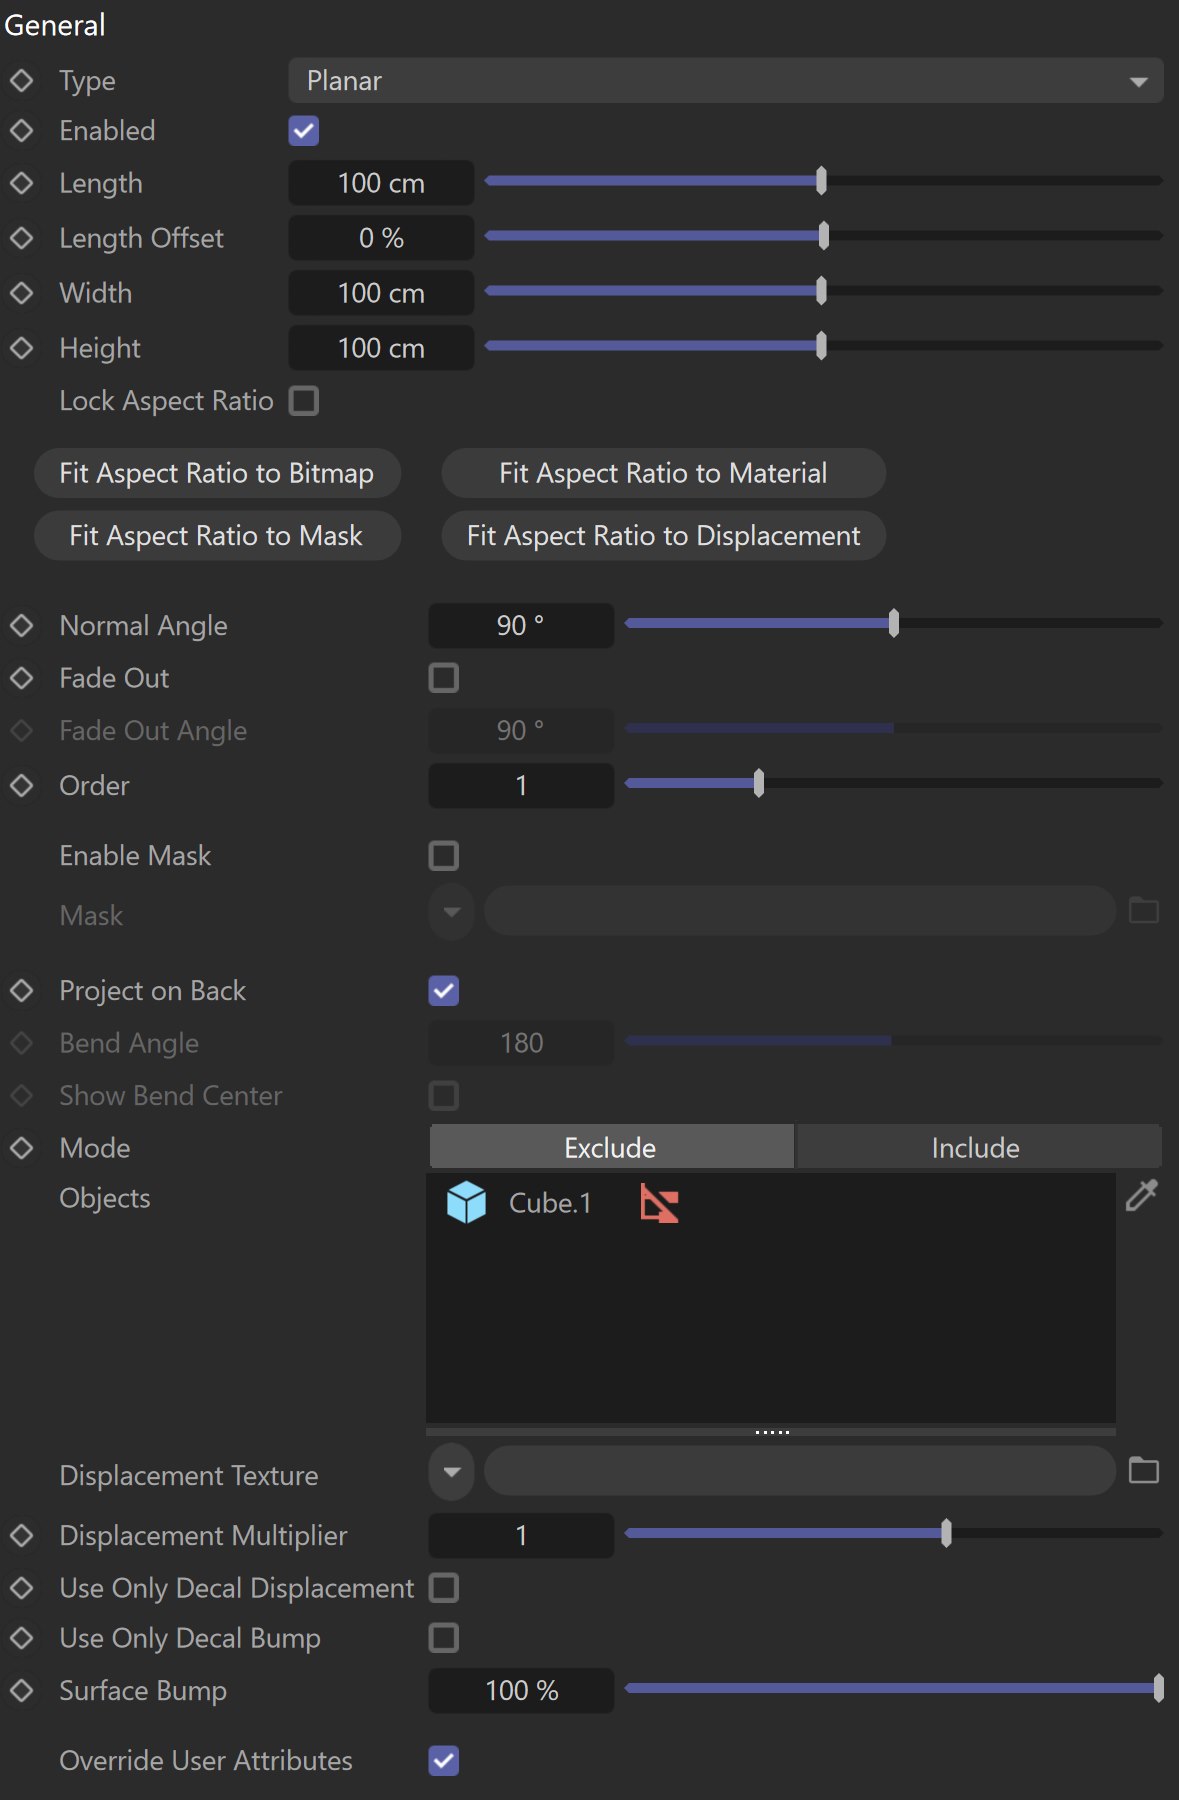
Task: Click the Length value field showing 100 cm
Action: 381,183
